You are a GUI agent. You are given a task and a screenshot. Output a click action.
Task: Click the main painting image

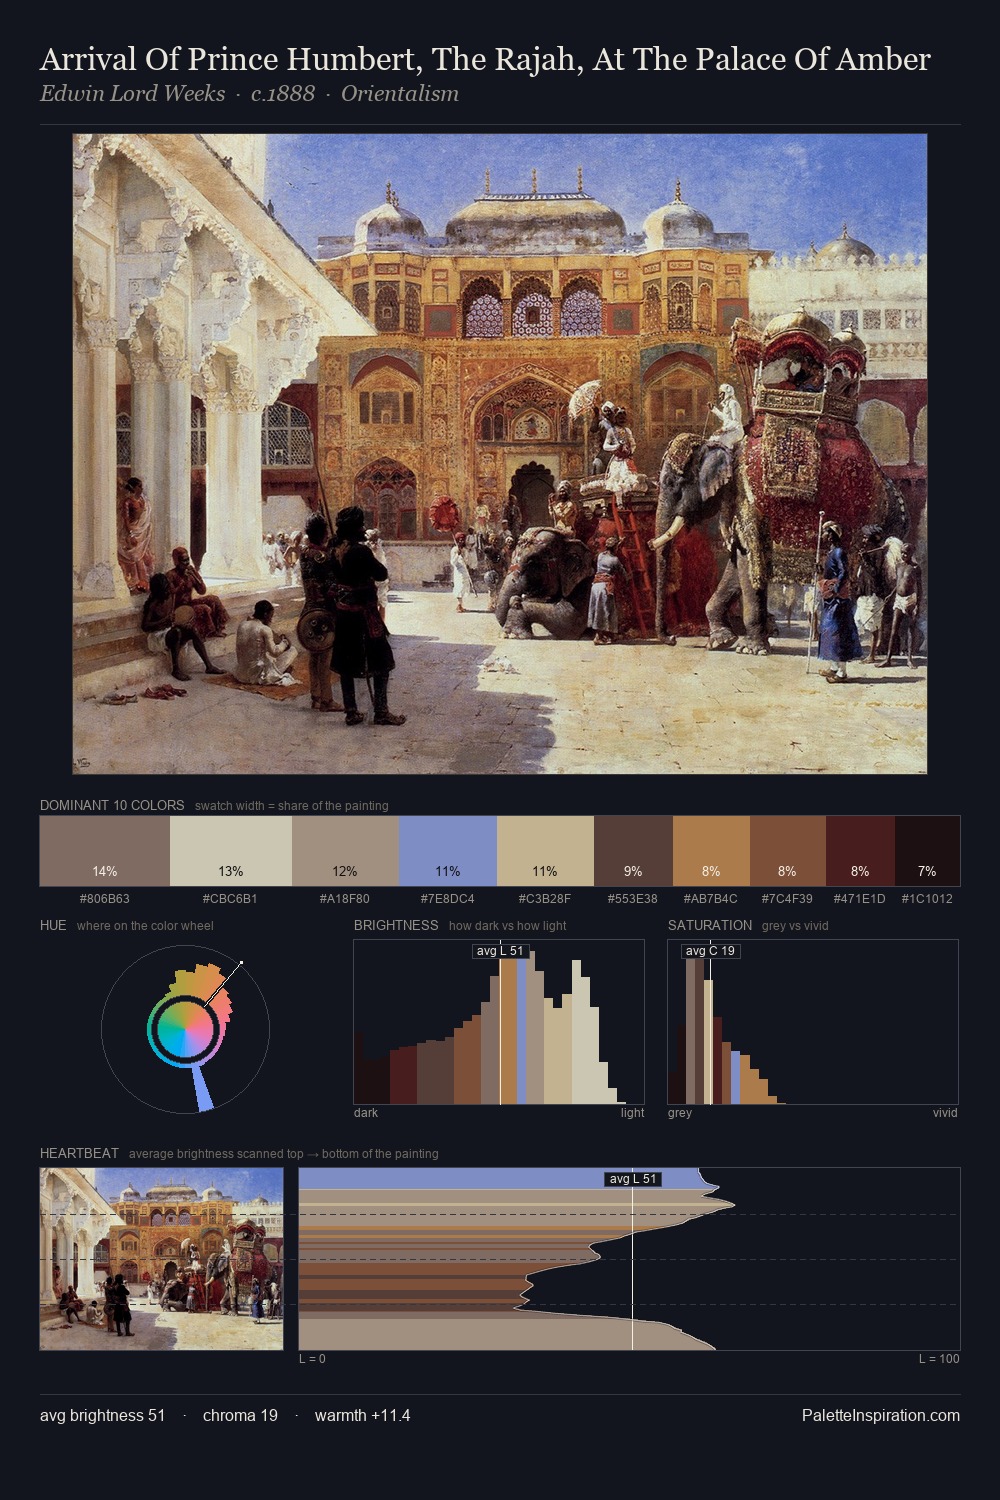pyautogui.click(x=500, y=454)
